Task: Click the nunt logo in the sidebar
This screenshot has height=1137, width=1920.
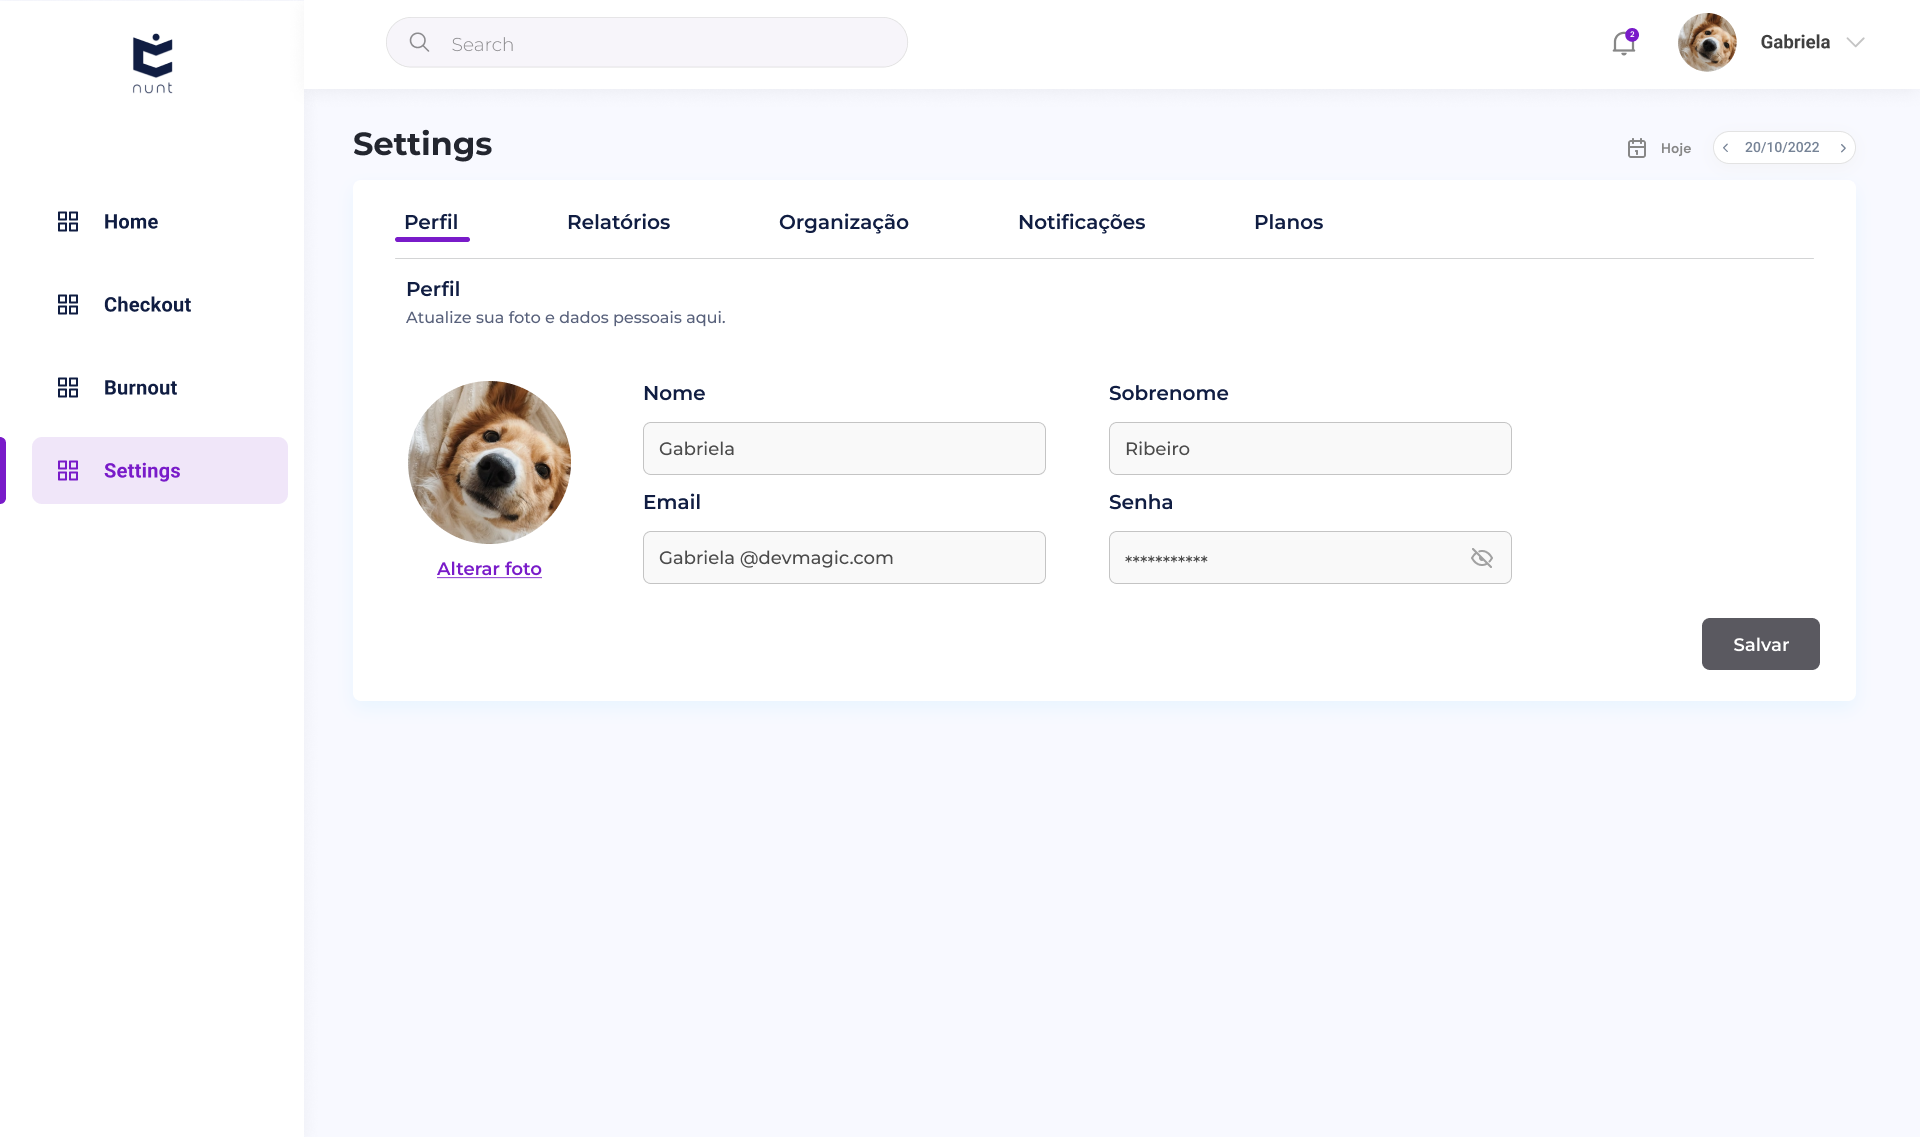Action: pos(153,64)
